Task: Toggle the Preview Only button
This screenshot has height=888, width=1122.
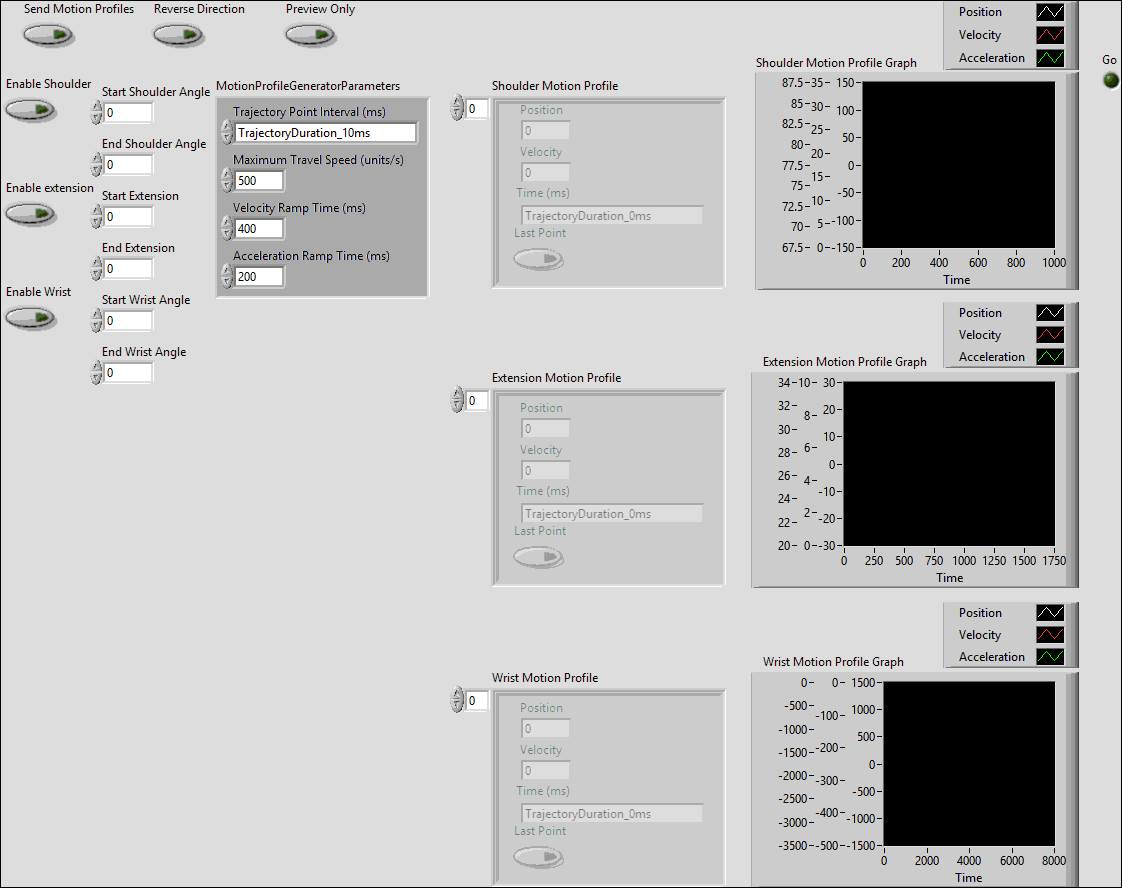Action: (x=309, y=35)
